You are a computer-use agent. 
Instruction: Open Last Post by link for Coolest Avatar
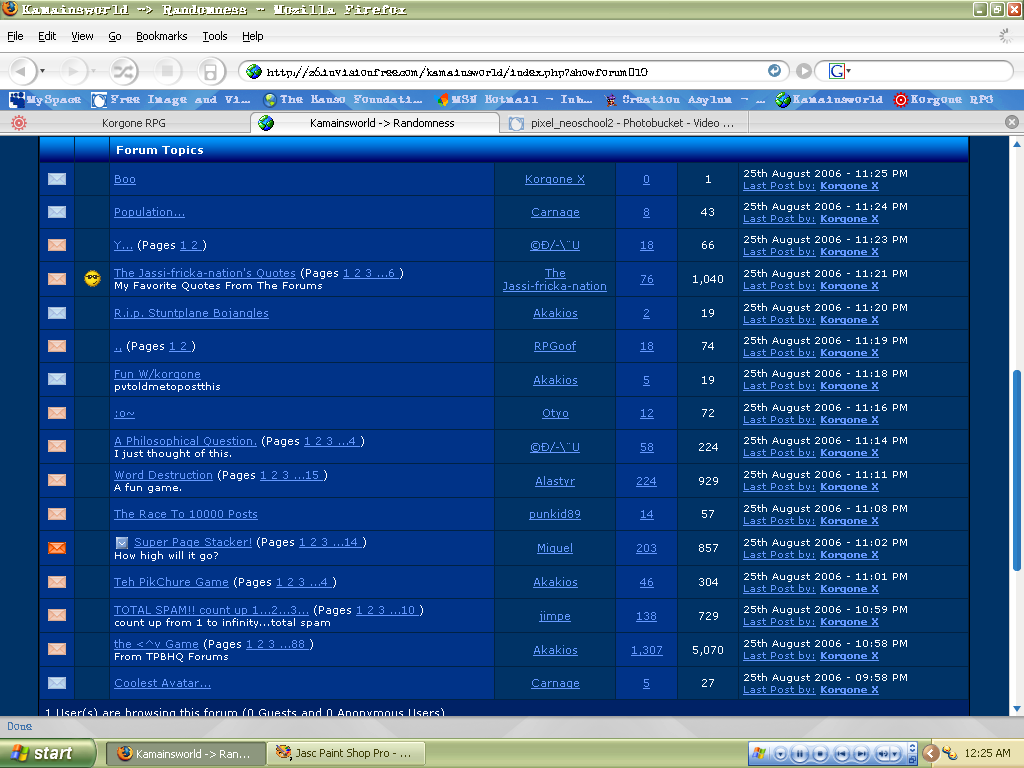tap(779, 690)
